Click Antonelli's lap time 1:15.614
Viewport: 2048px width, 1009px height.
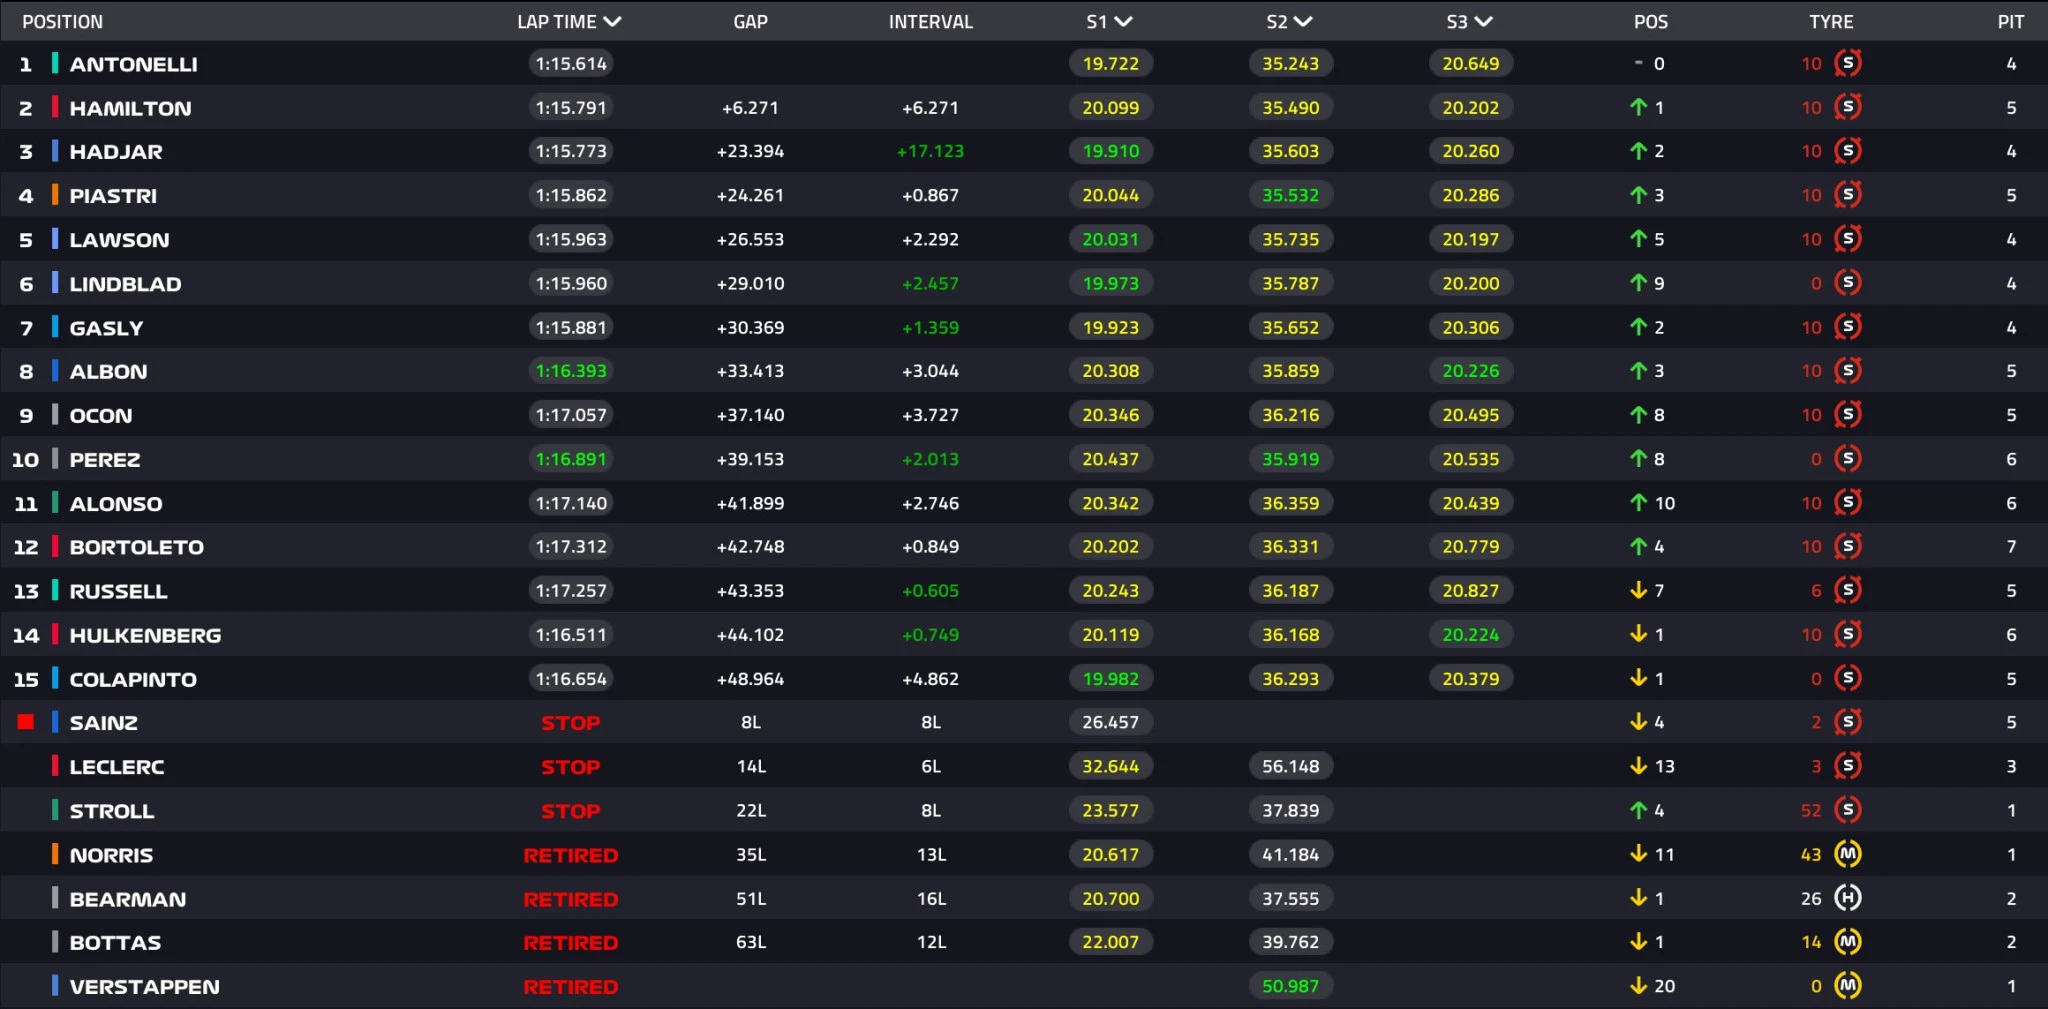(571, 64)
